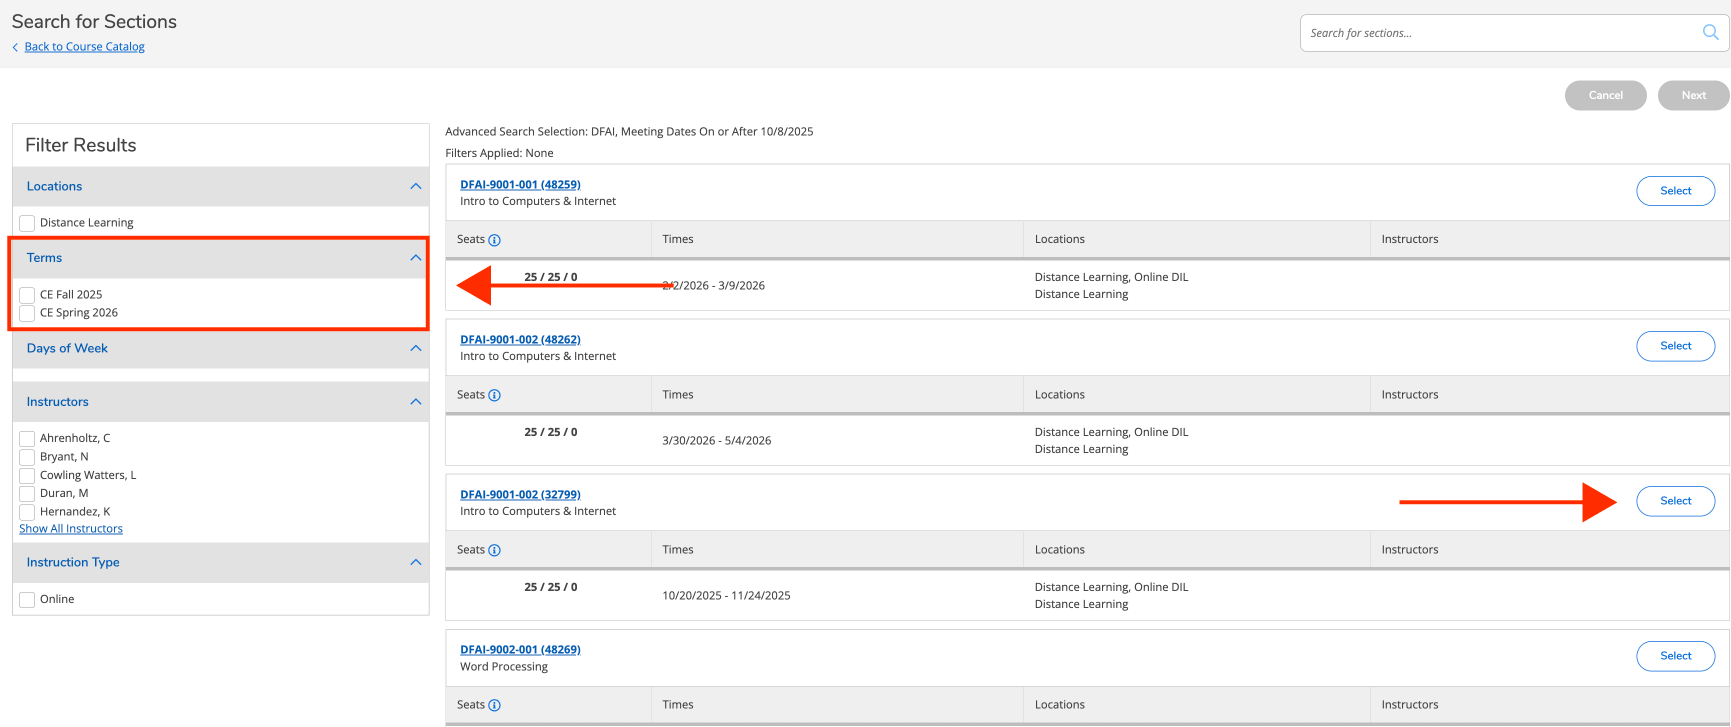Click Seats info icon for DFAI-9001-001 (48259)

(x=494, y=240)
